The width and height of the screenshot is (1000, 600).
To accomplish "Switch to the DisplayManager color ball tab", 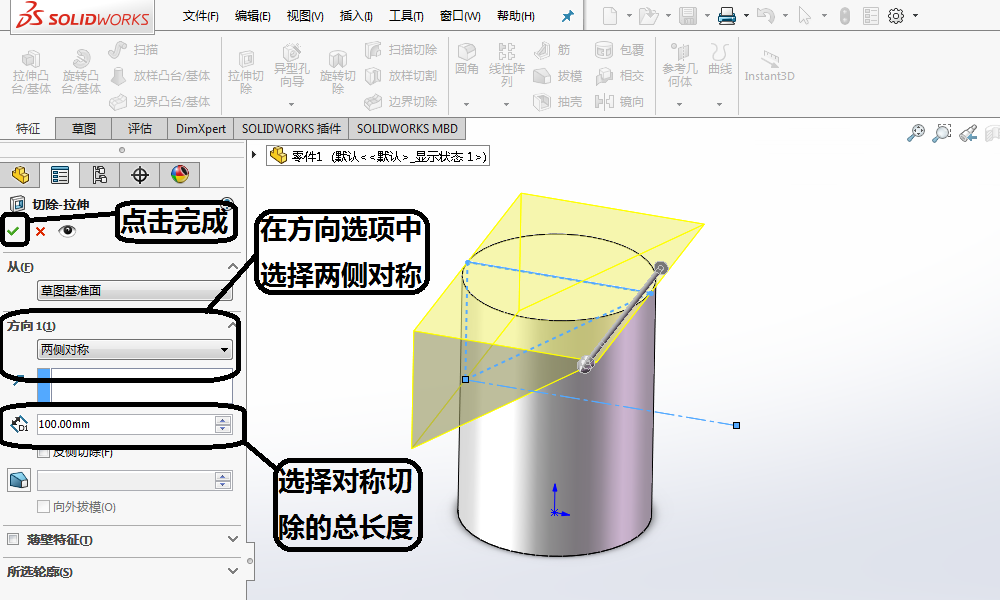I will coord(180,175).
